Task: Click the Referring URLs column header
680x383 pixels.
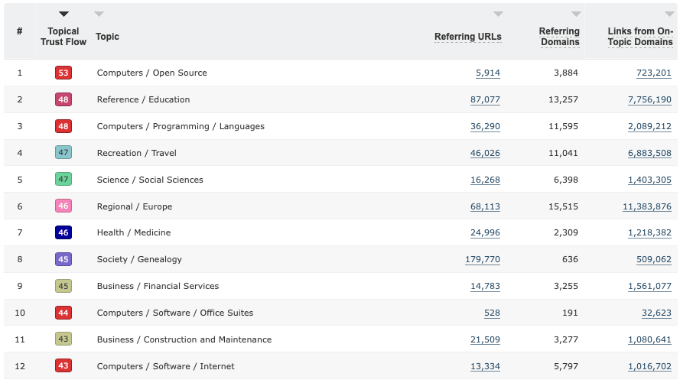Action: 468,37
